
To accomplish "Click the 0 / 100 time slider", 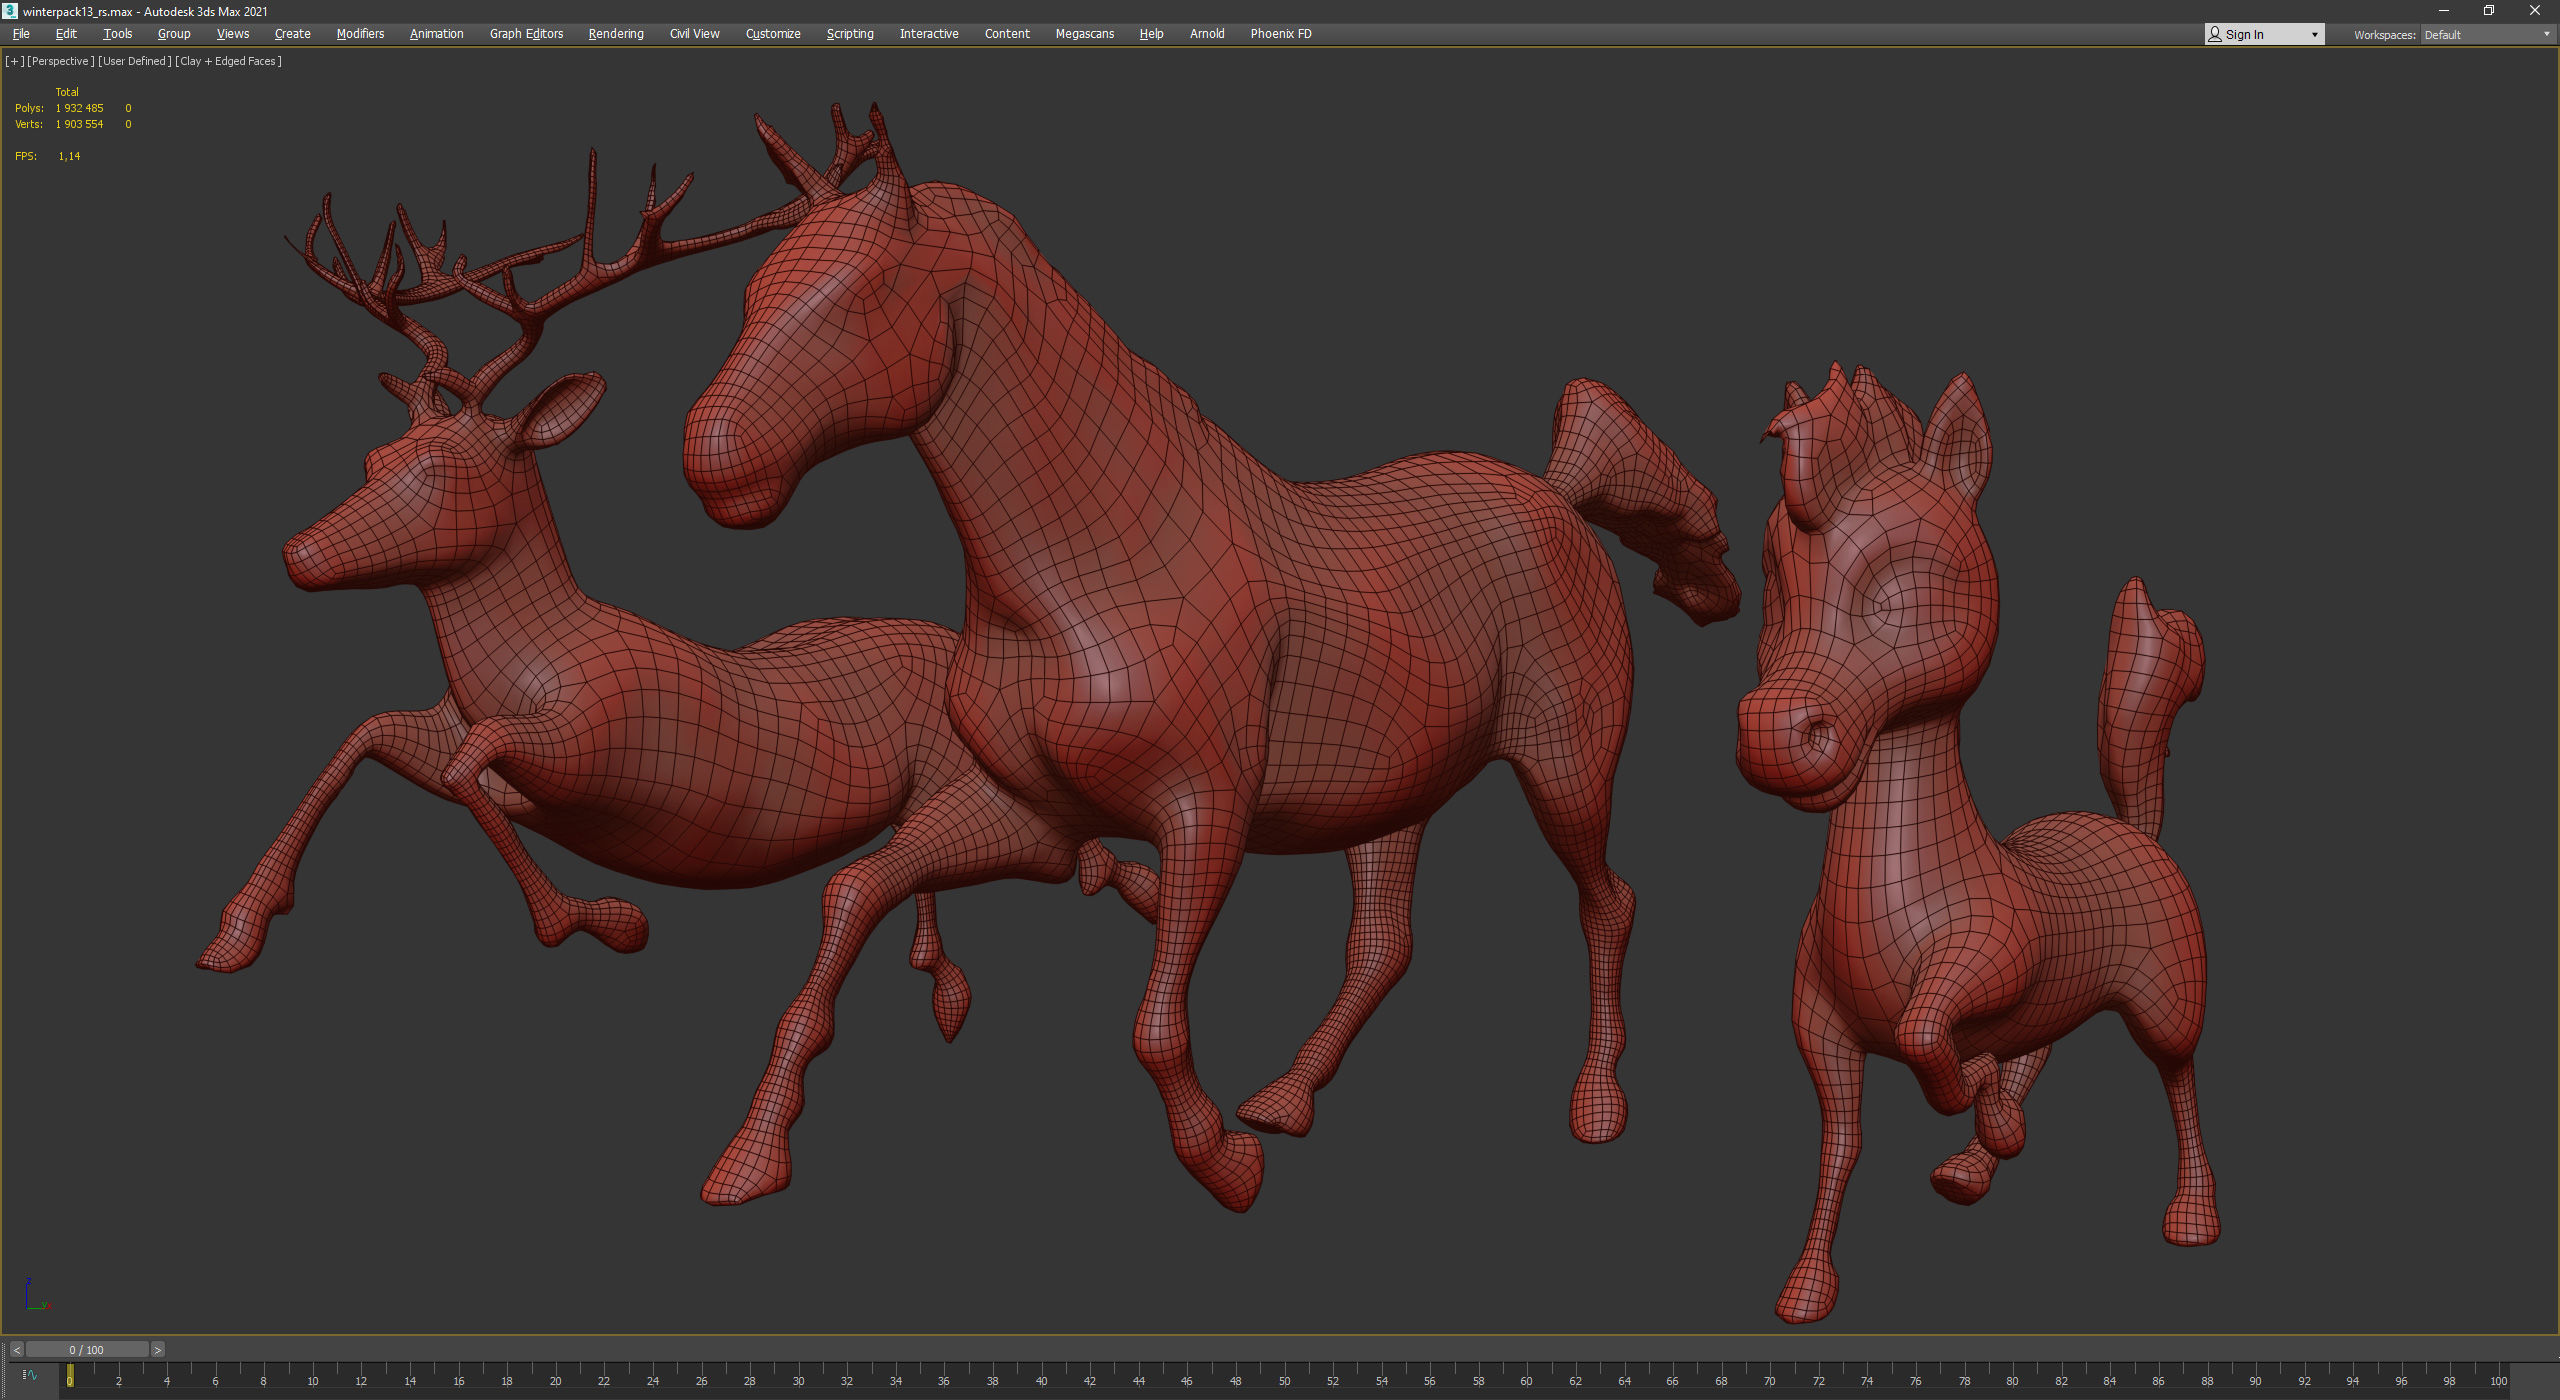I will (x=87, y=1350).
